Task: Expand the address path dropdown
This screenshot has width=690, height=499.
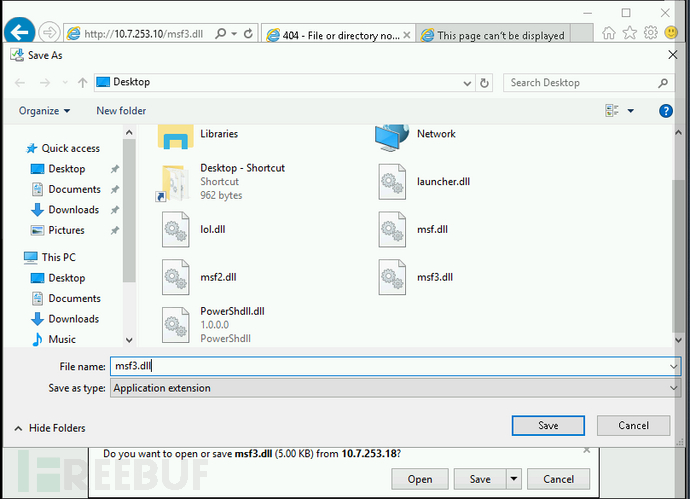Action: [467, 83]
